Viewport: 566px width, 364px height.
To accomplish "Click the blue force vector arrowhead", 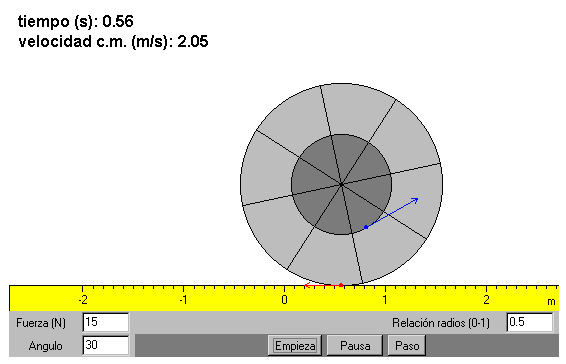I will tap(415, 200).
